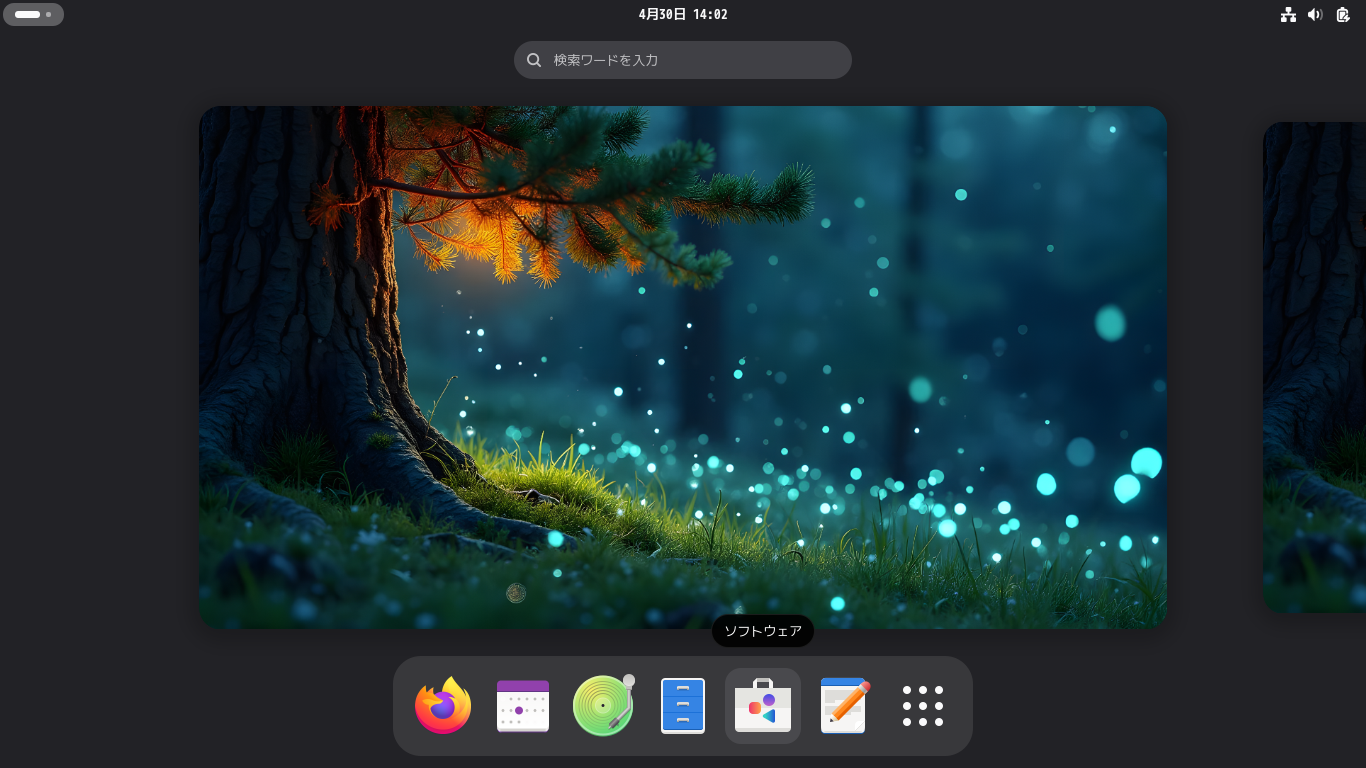Viewport: 1366px width, 768px height.
Task: Click the clipboard status icon top right
Action: click(1342, 14)
